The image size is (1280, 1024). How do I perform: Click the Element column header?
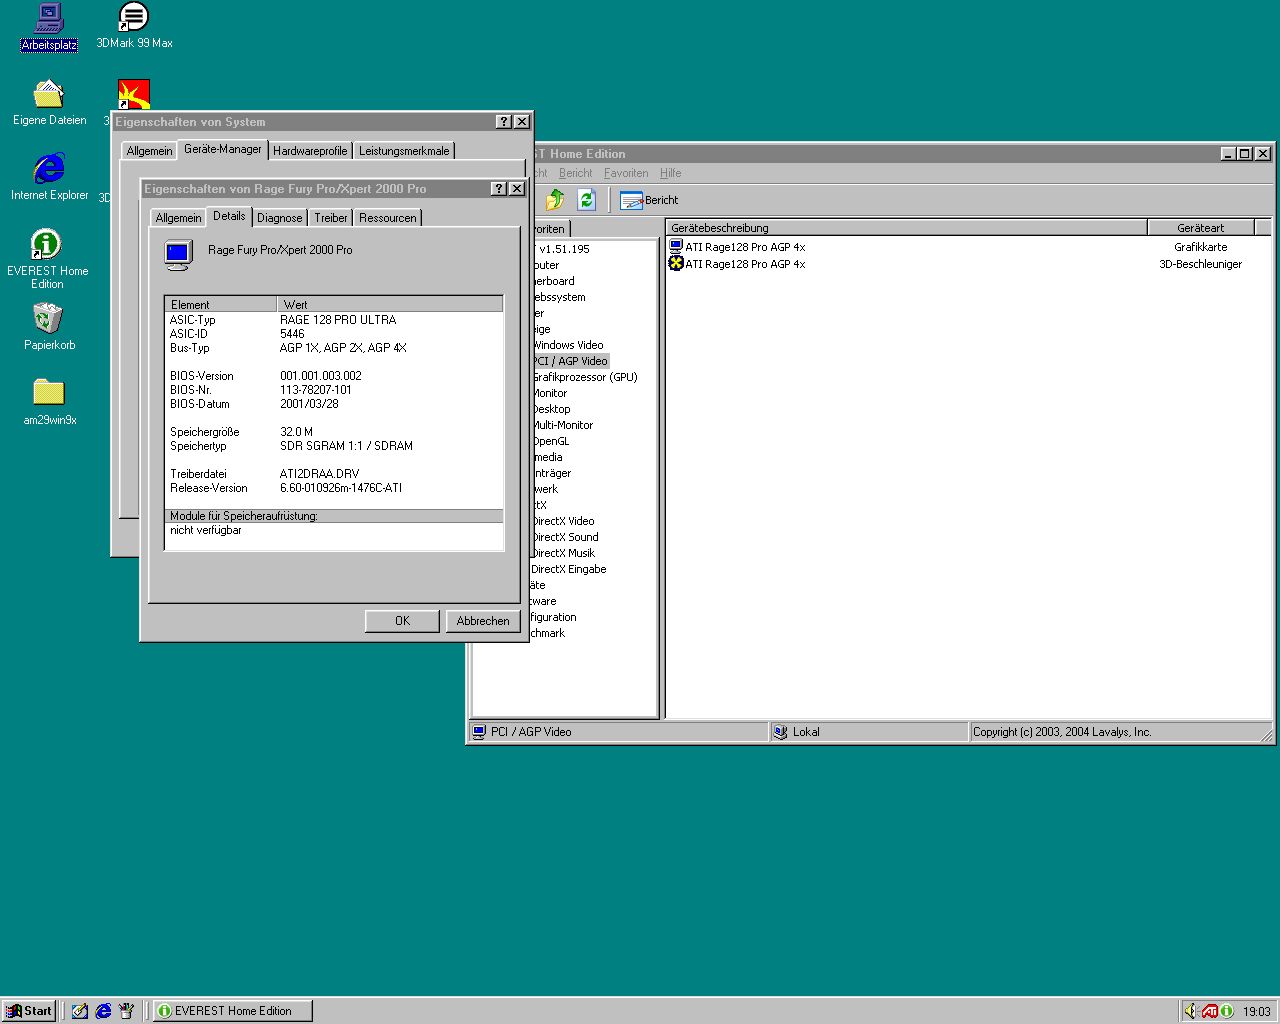coord(221,304)
